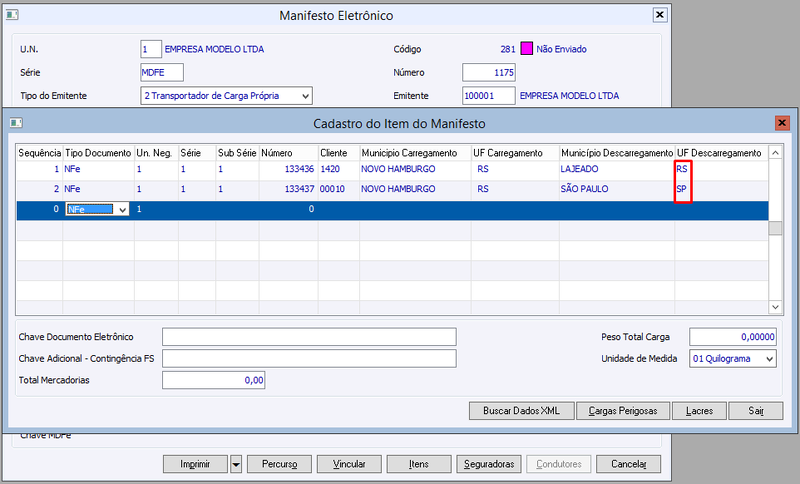Click the RS UF Descarregamento cell in row 1

coord(721,169)
